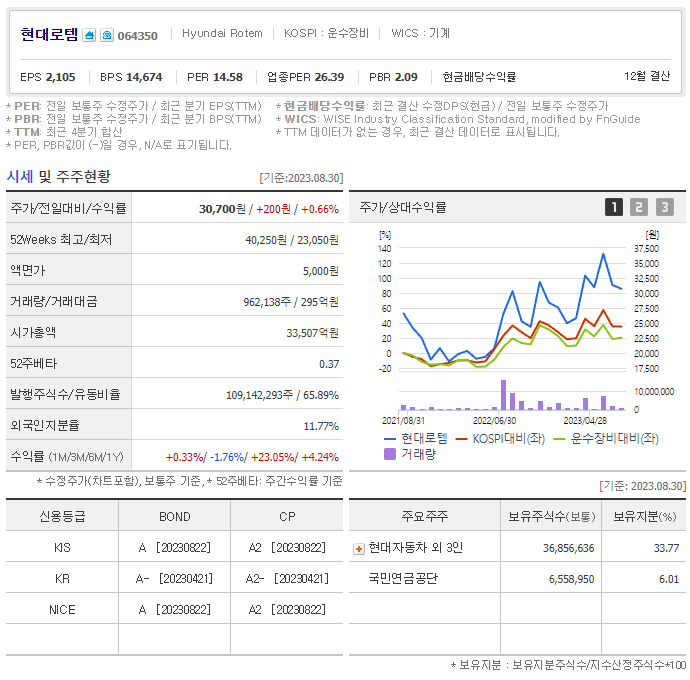Click the KOSPI : 운수장비 classification

tap(326, 33)
